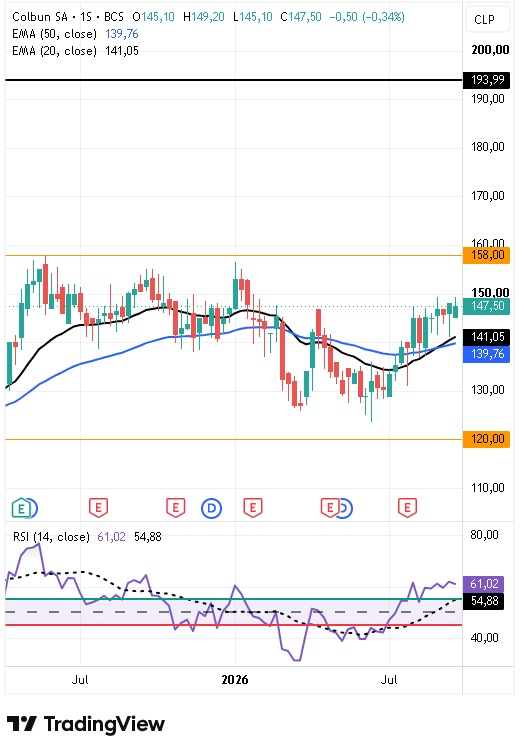
Task: Click the 193,99 black price label
Action: (487, 80)
